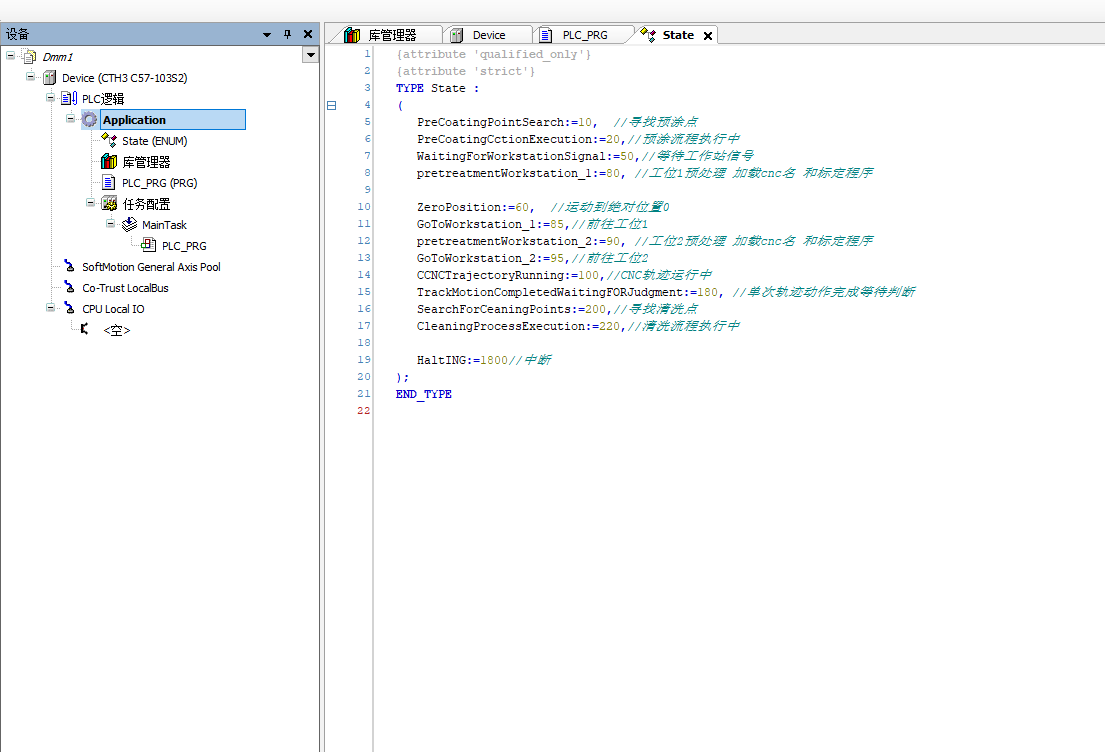Screen dimensions: 1105x752
Task: Click ZeroPosition:=60 code line
Action: click(x=543, y=207)
